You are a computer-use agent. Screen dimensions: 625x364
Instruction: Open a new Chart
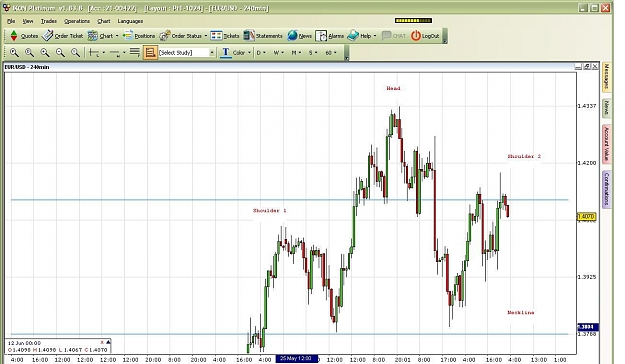100,36
